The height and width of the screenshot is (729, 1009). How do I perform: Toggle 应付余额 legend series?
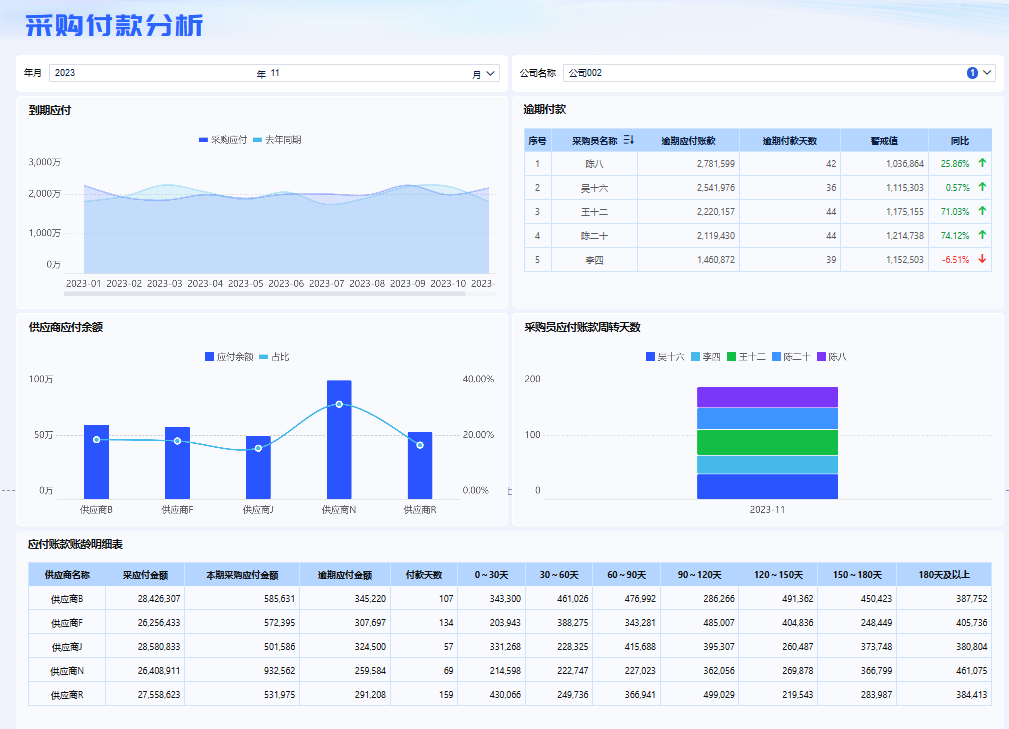click(229, 356)
